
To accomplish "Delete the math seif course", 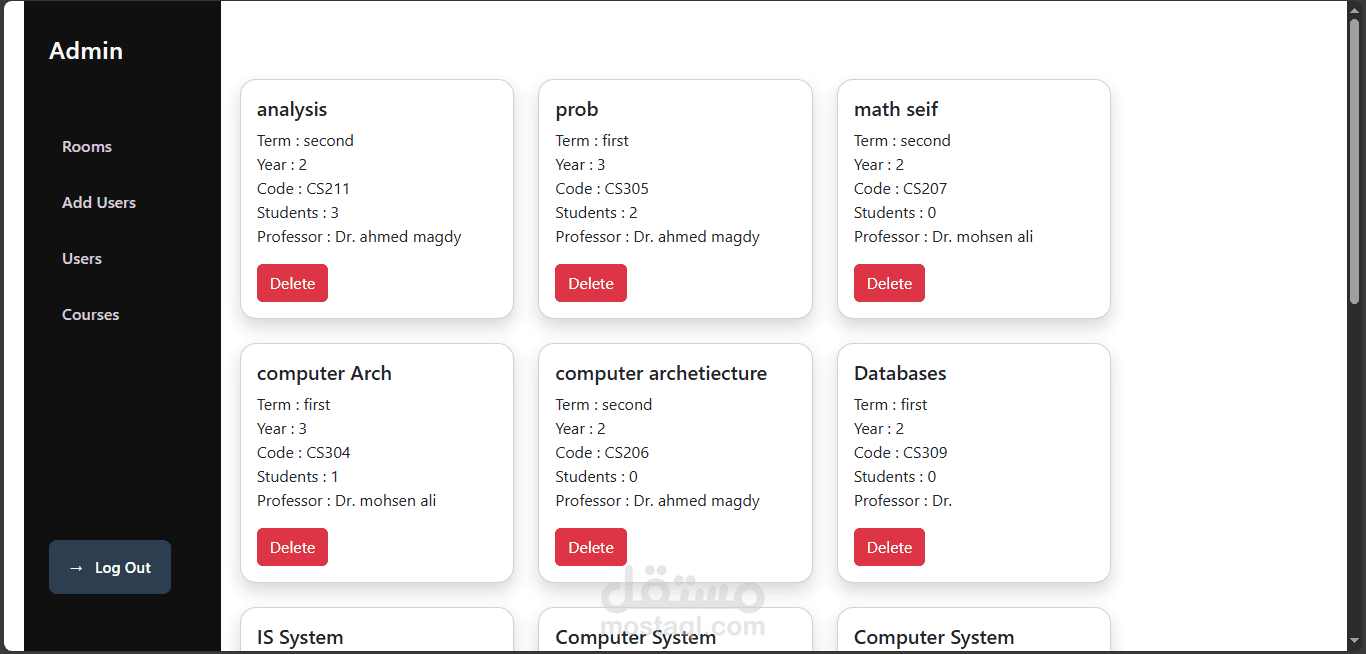I will point(889,283).
